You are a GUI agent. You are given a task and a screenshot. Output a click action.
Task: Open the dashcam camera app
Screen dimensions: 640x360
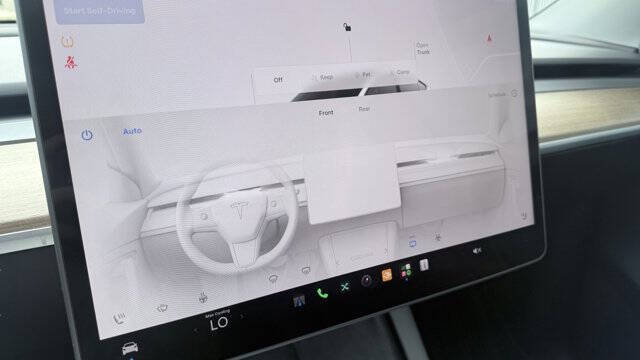(367, 281)
